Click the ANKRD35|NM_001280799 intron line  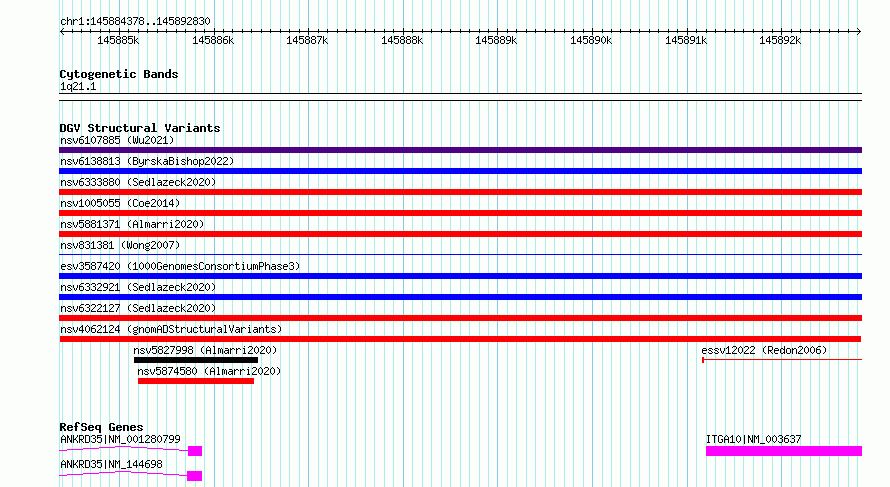pos(124,450)
